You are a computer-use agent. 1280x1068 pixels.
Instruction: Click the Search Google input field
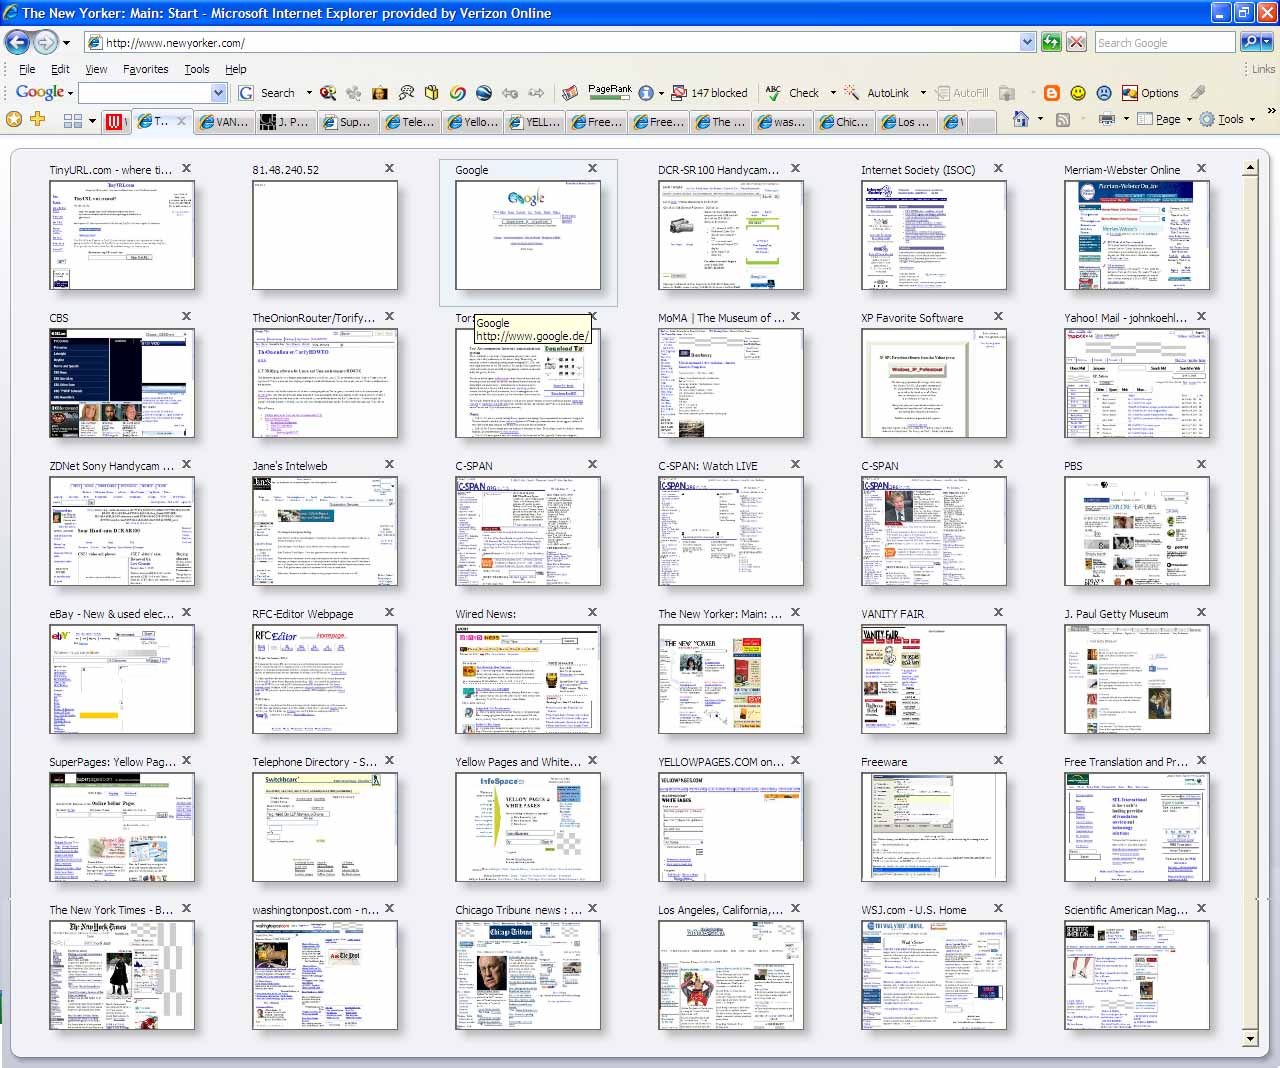click(1165, 42)
